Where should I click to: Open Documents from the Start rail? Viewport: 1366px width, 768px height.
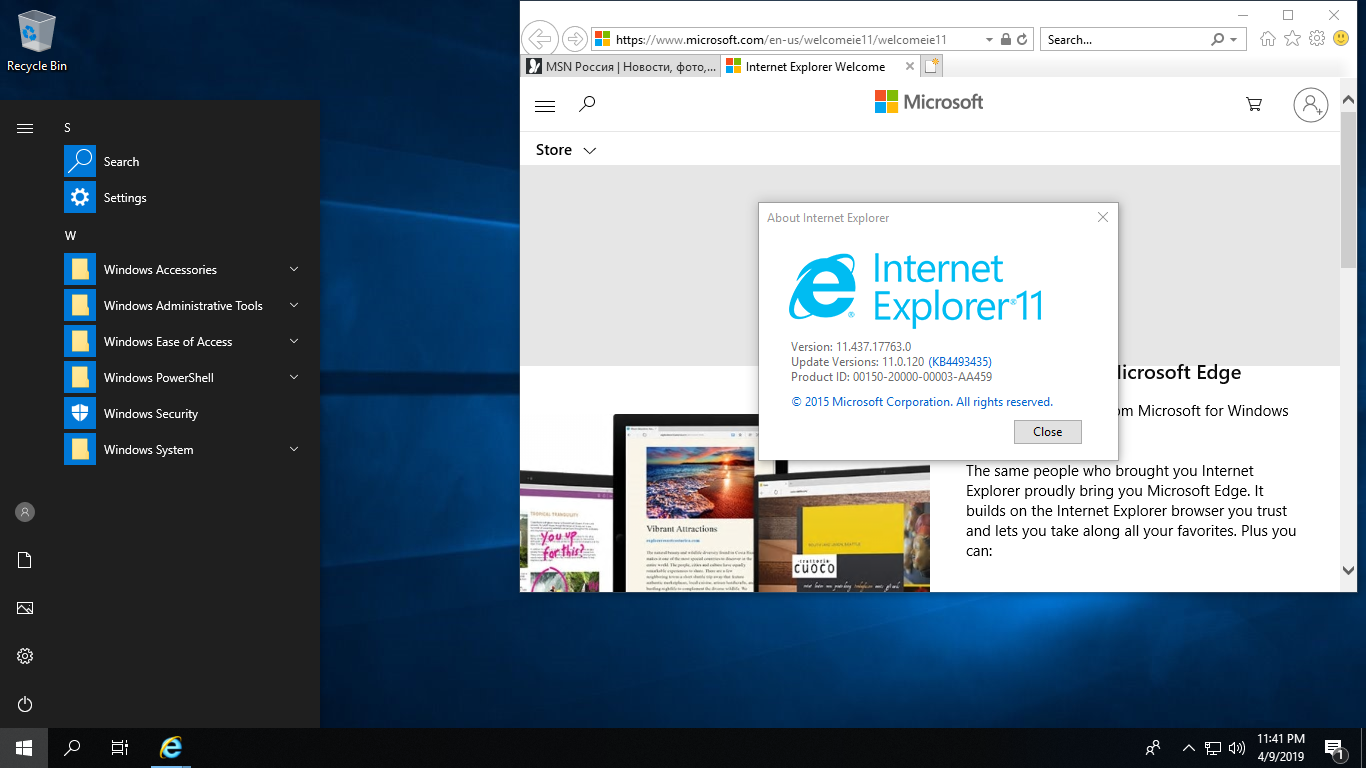pos(25,560)
